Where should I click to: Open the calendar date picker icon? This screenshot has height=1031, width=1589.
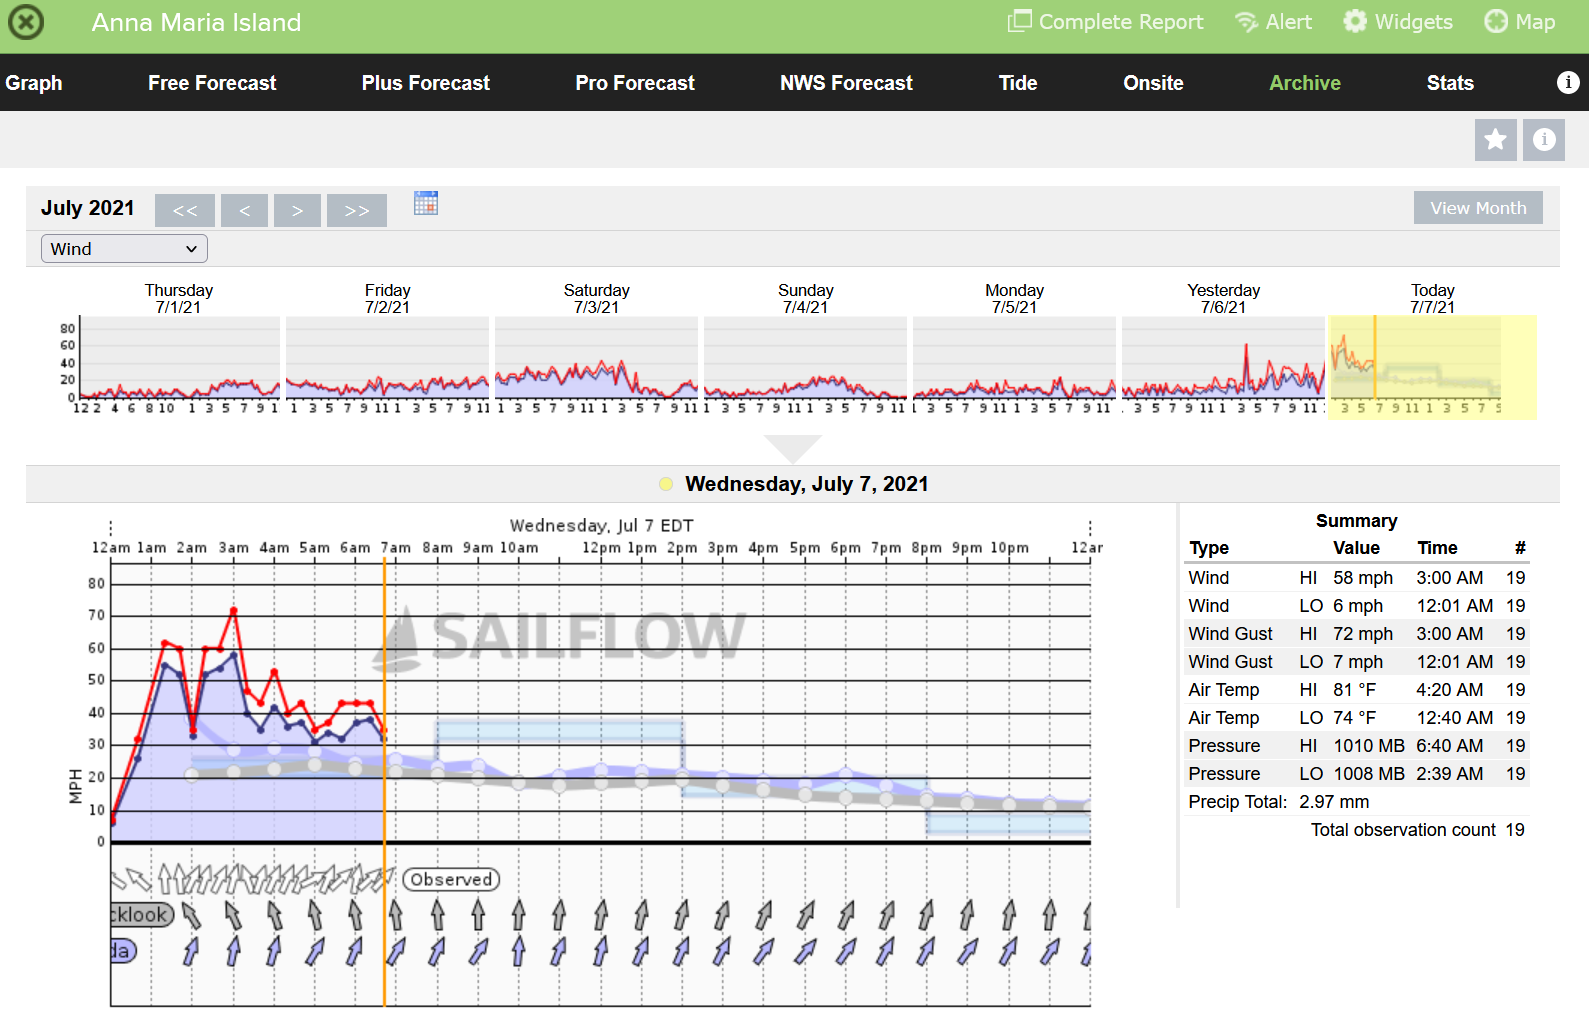coord(426,203)
